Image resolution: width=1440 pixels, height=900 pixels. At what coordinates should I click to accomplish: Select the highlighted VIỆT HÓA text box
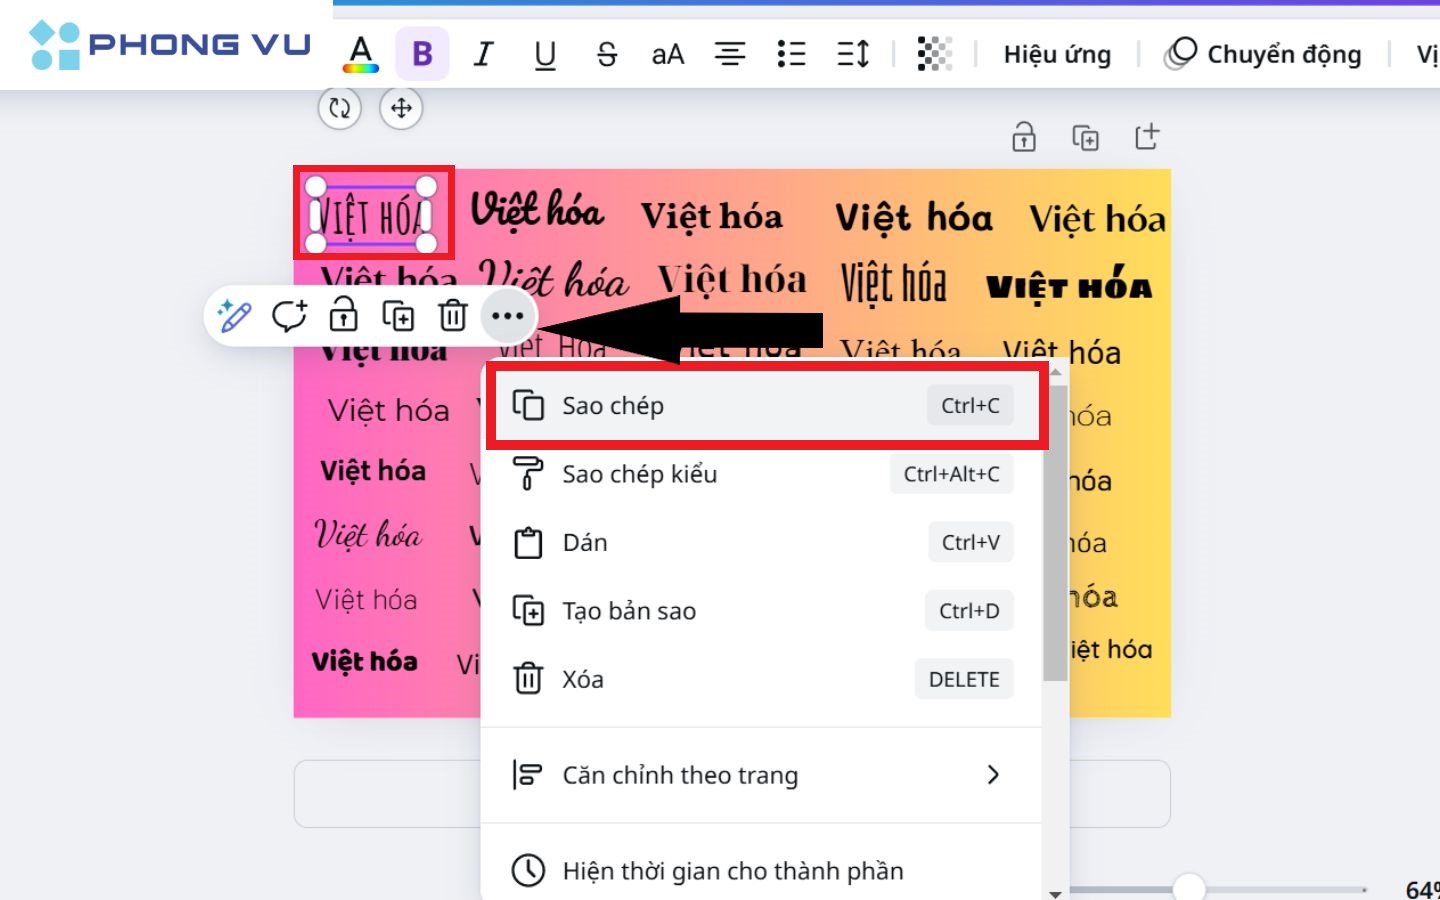[371, 215]
